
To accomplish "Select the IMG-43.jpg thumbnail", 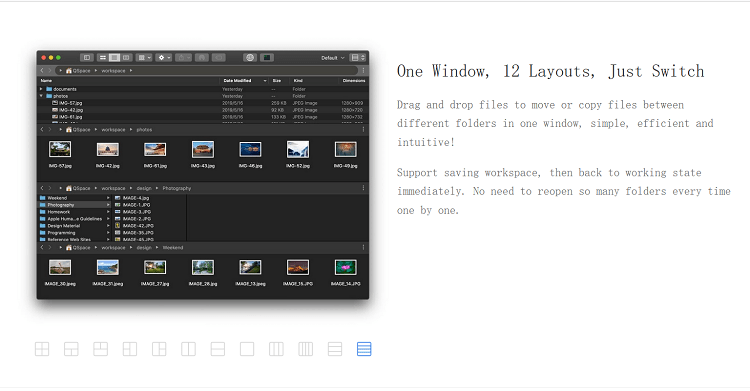I will tap(203, 149).
